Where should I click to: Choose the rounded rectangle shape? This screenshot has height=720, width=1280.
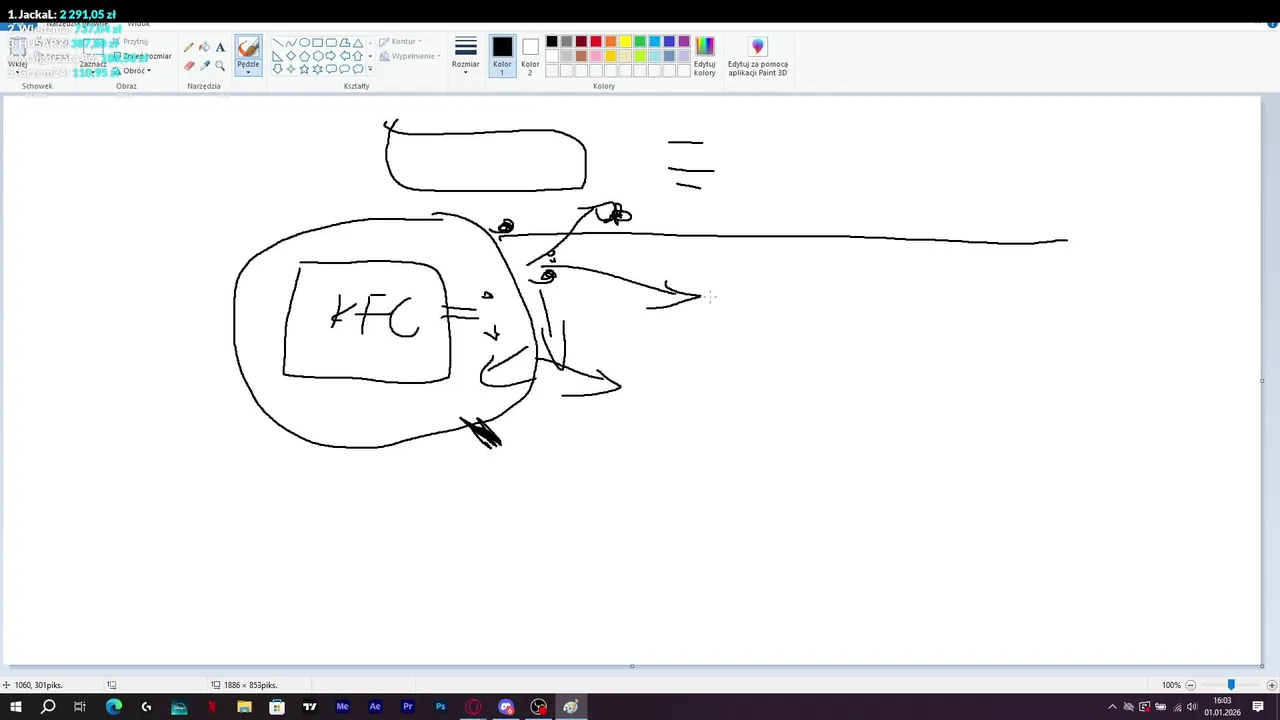click(x=331, y=42)
